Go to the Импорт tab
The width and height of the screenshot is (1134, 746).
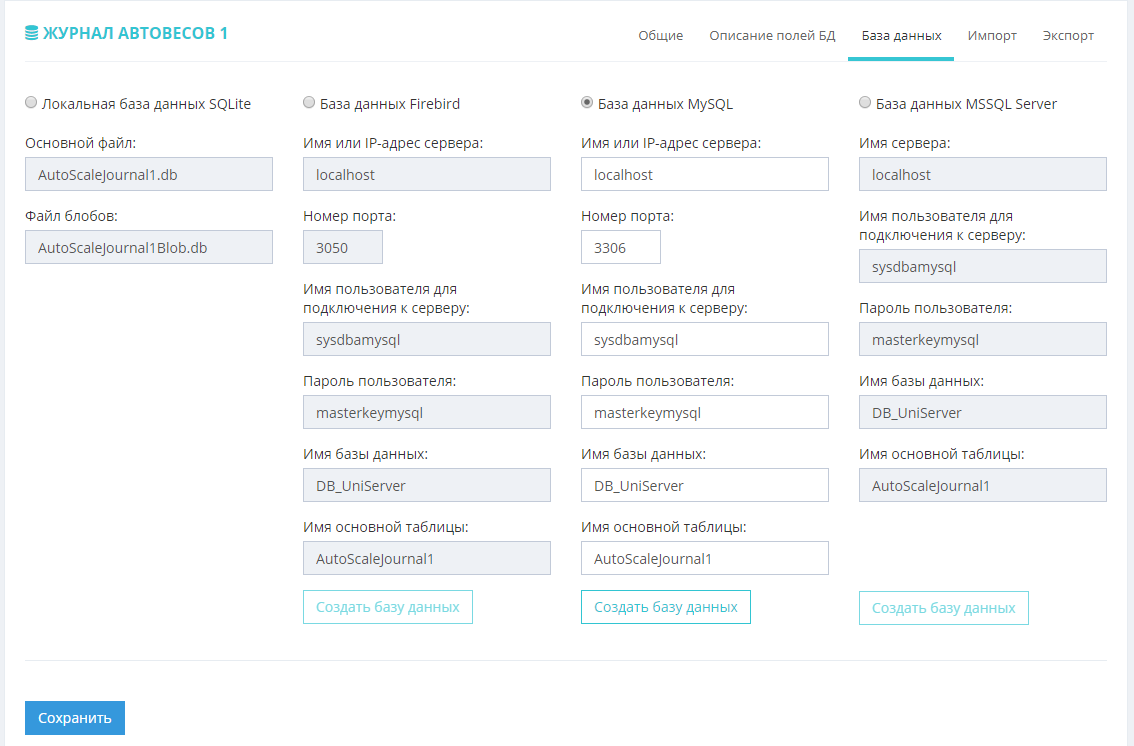click(992, 35)
